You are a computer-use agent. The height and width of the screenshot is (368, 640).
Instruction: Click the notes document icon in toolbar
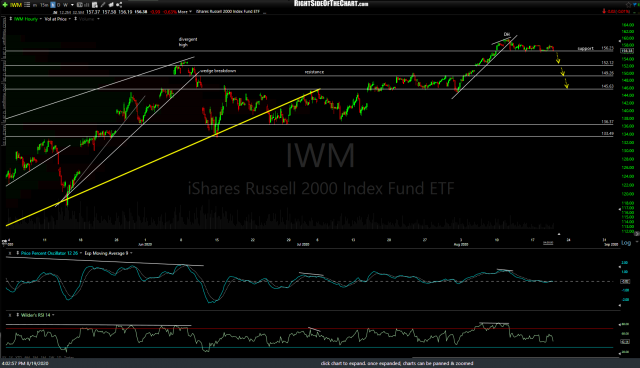95,5
